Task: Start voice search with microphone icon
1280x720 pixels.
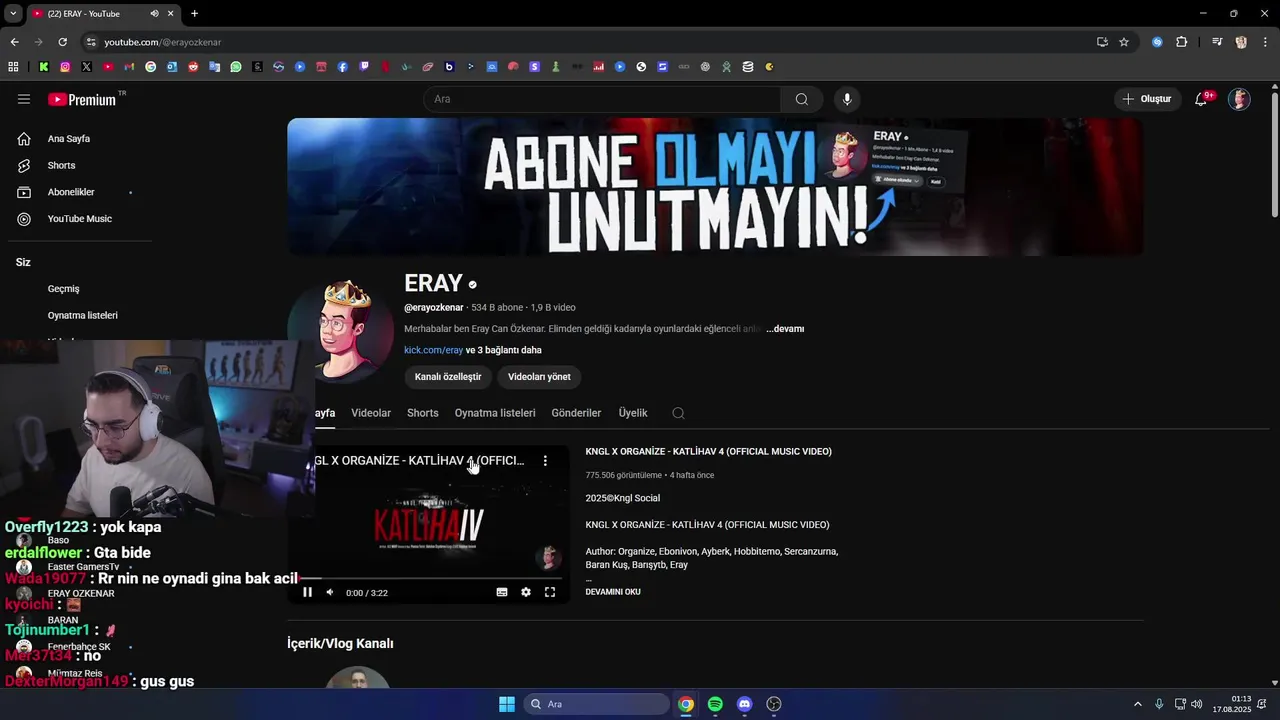Action: click(847, 99)
